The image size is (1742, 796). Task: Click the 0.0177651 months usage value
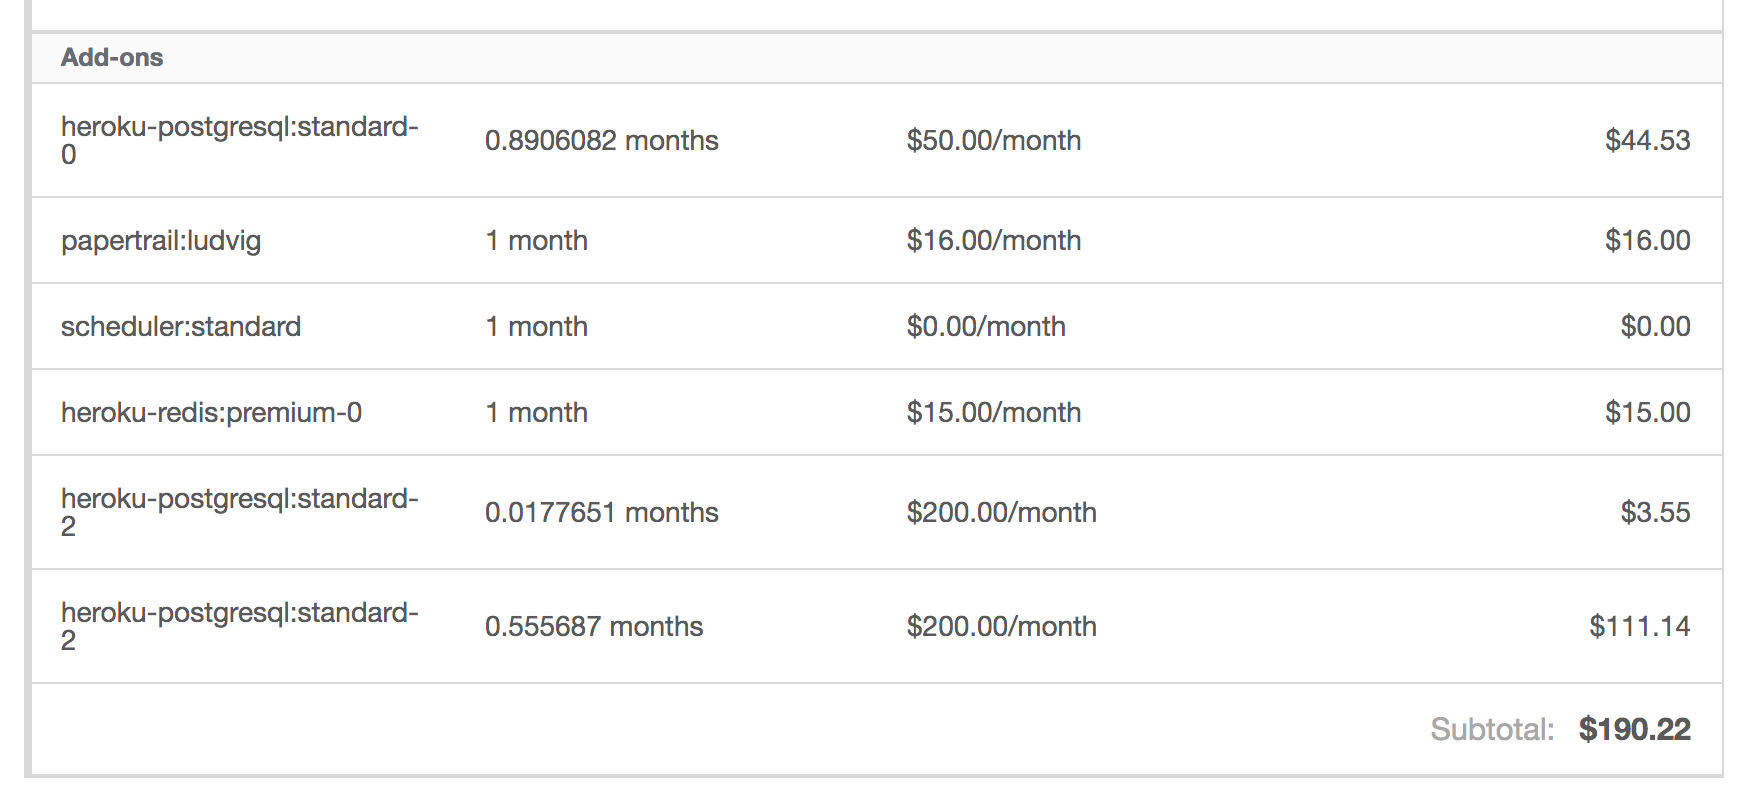tap(601, 513)
